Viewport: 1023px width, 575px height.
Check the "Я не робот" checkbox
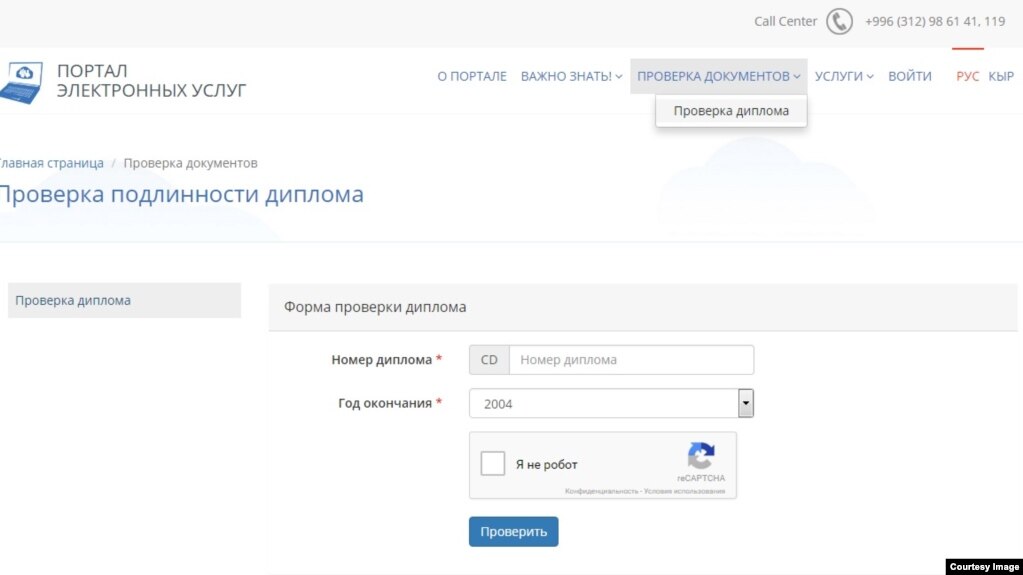493,463
